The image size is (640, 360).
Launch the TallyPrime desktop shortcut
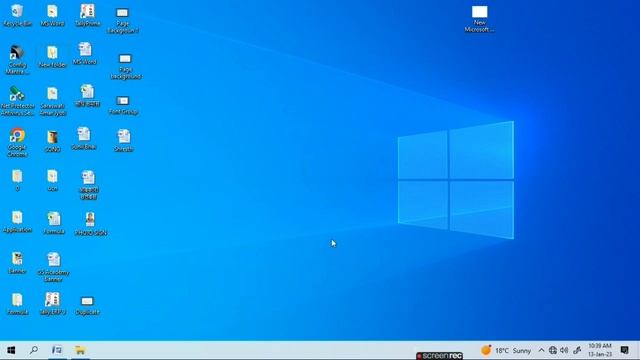point(87,16)
